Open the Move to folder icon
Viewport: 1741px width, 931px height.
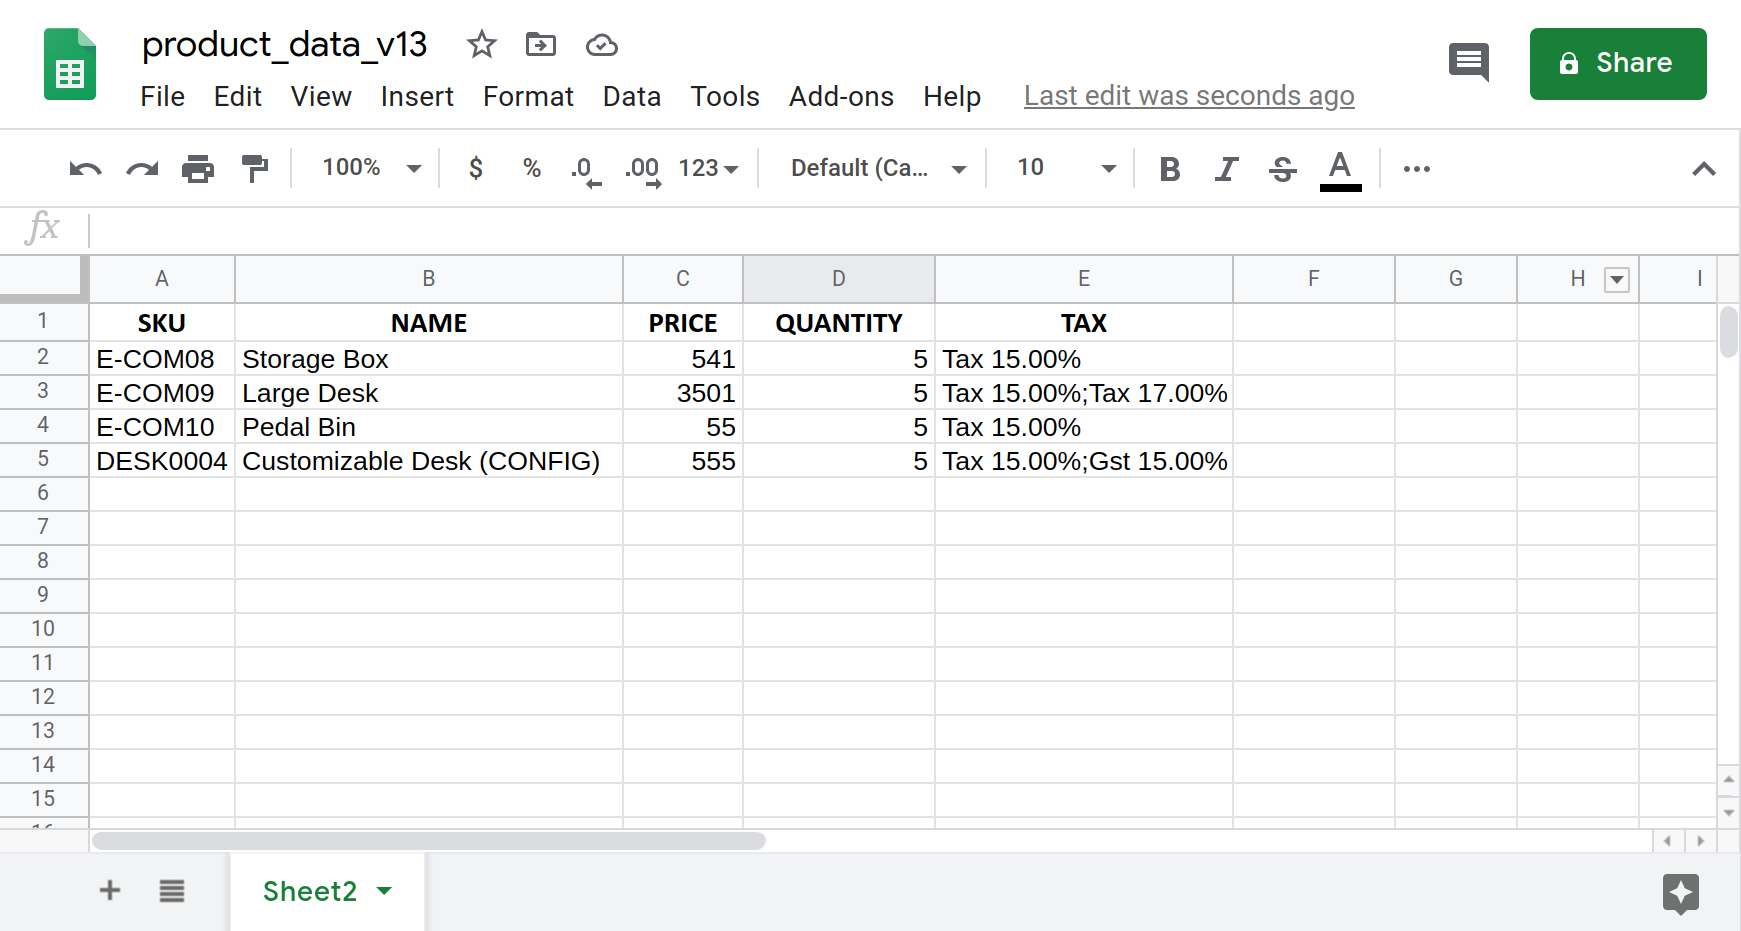[541, 44]
